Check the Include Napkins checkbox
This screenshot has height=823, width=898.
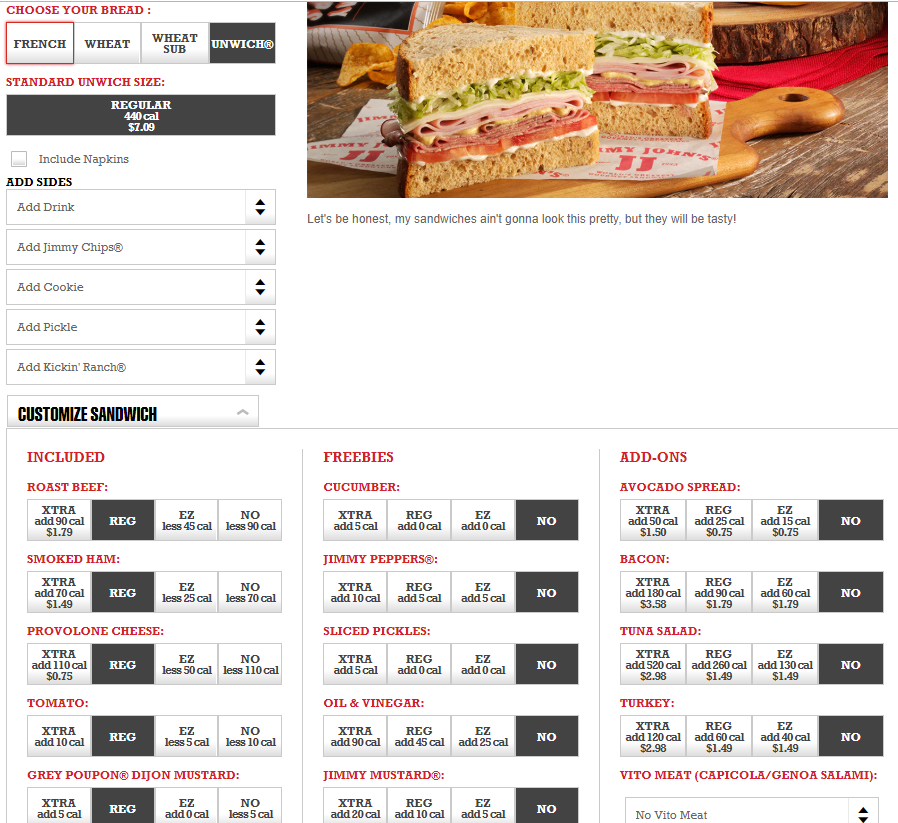19,158
